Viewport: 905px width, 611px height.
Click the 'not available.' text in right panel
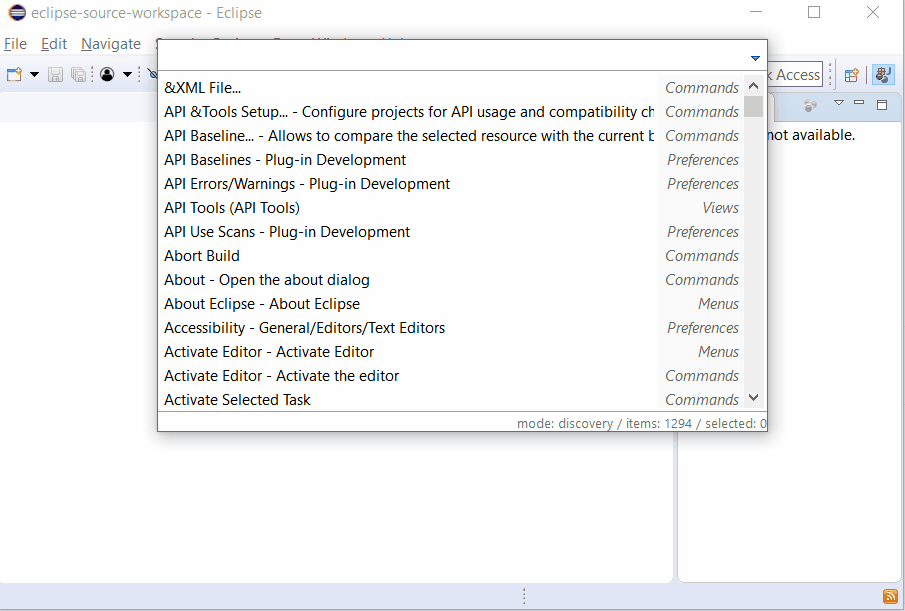811,135
